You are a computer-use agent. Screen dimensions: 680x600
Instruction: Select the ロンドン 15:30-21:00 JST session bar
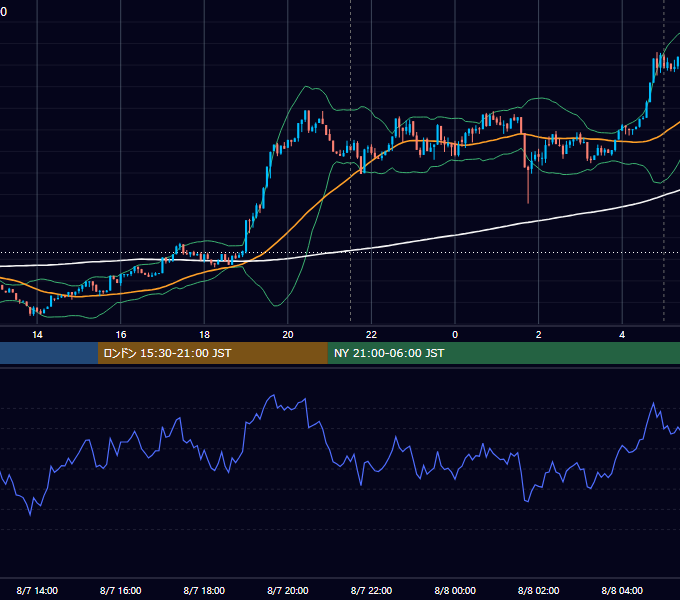click(x=212, y=353)
